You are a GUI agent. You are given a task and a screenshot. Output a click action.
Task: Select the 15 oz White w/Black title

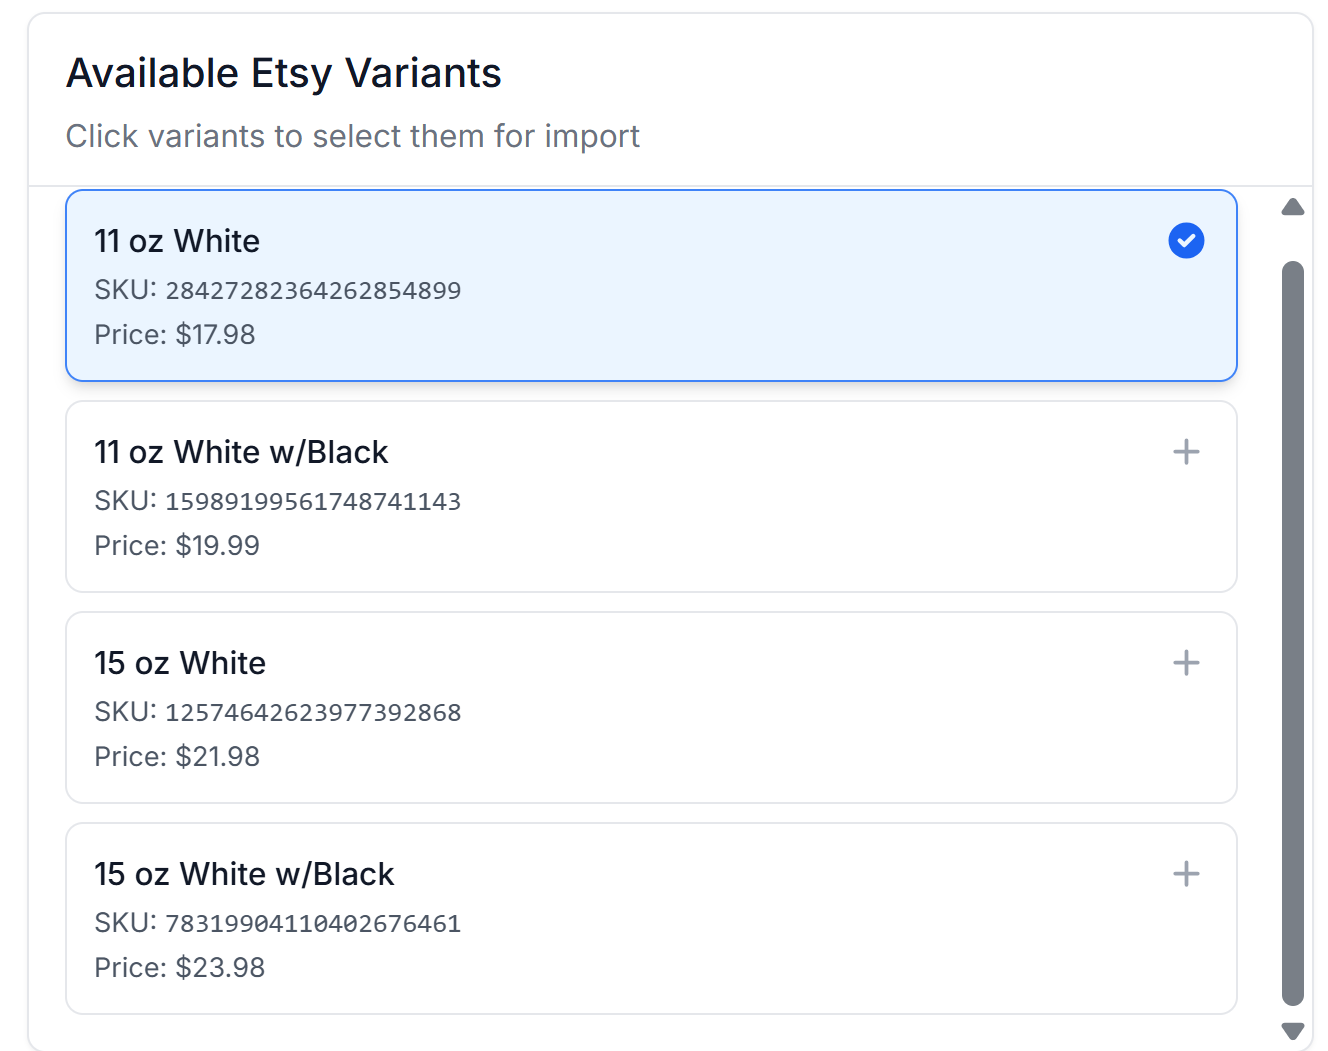click(244, 874)
